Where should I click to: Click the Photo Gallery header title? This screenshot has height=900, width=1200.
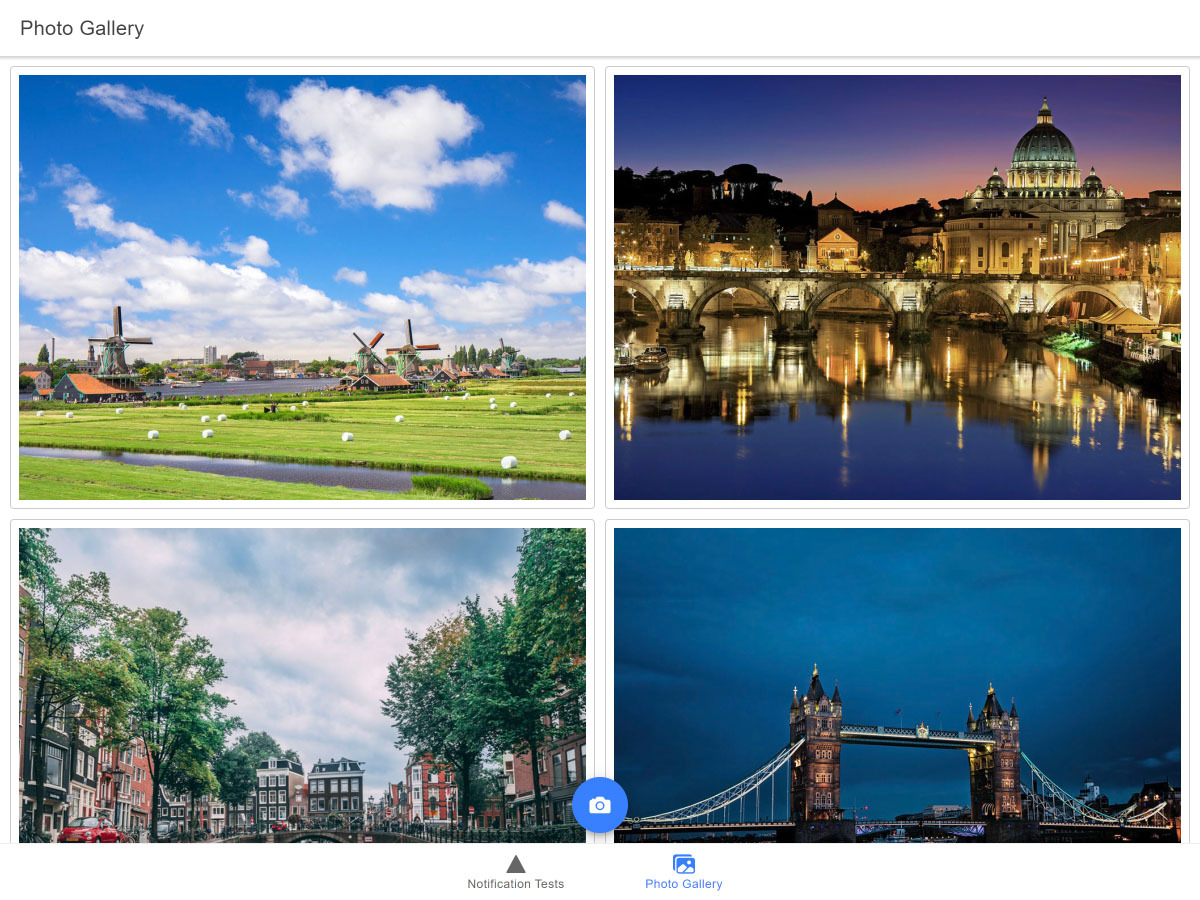coord(82,28)
